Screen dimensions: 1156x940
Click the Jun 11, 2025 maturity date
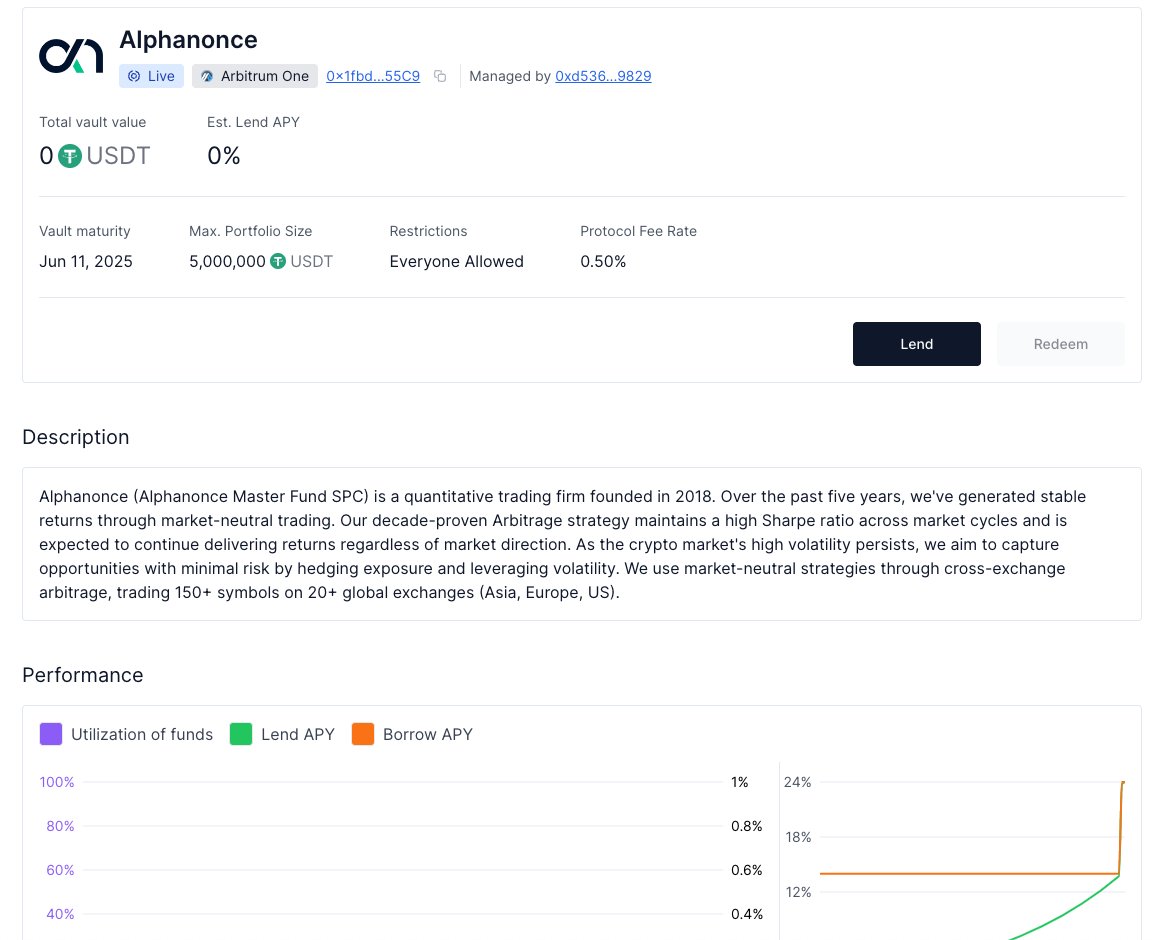86,262
